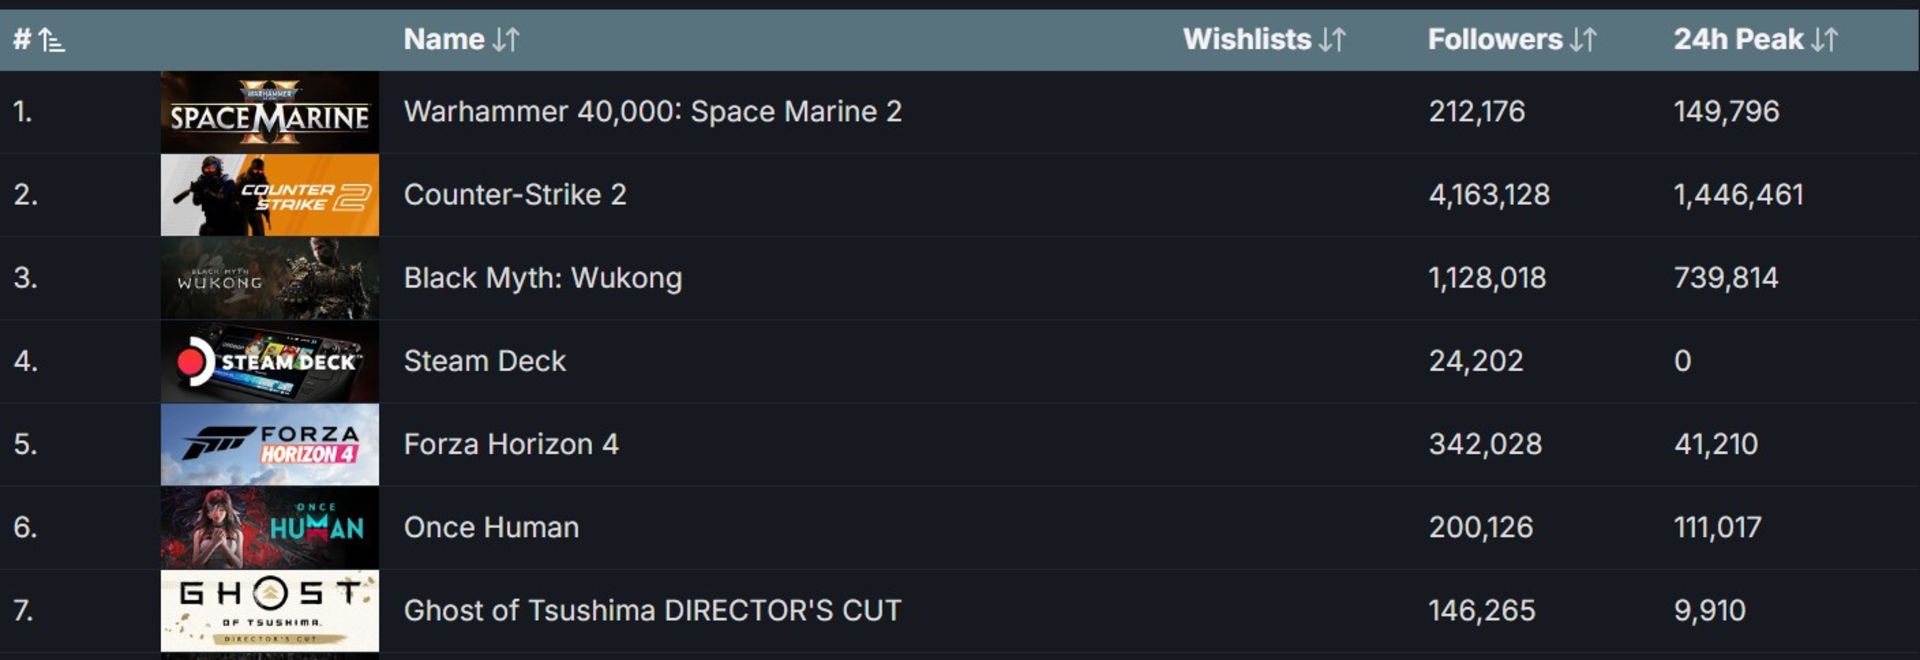Viewport: 1920px width, 660px height.
Task: Click the 24h Peak sort arrows
Action: (1825, 40)
